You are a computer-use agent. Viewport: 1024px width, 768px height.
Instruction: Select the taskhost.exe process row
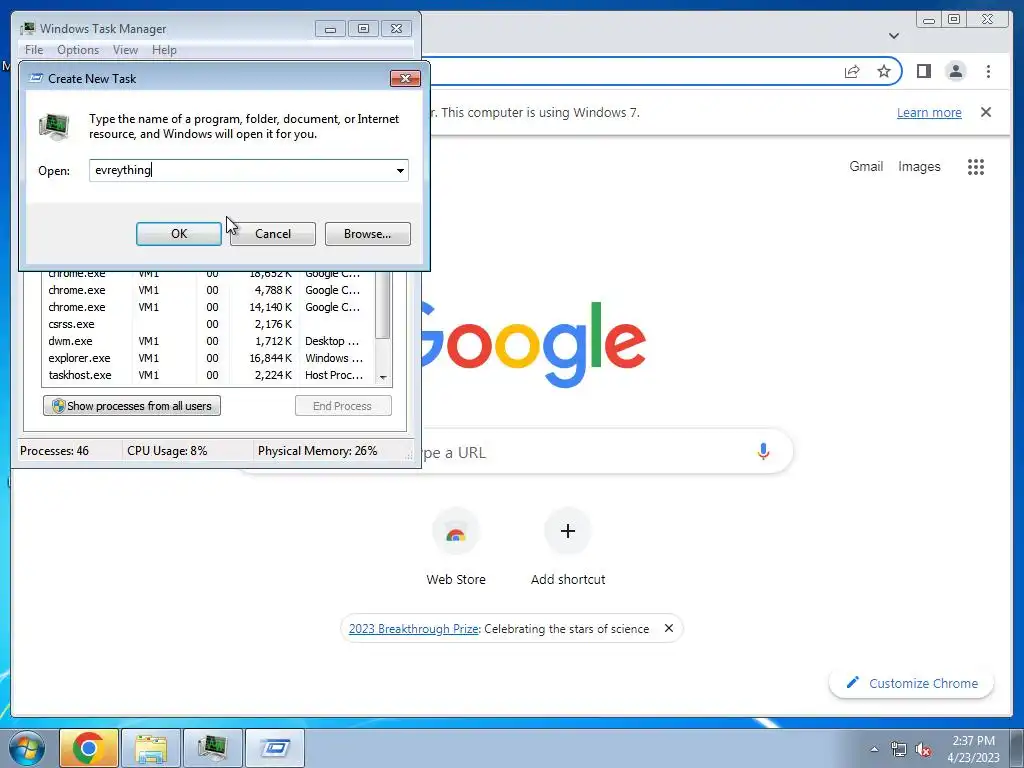coord(208,375)
